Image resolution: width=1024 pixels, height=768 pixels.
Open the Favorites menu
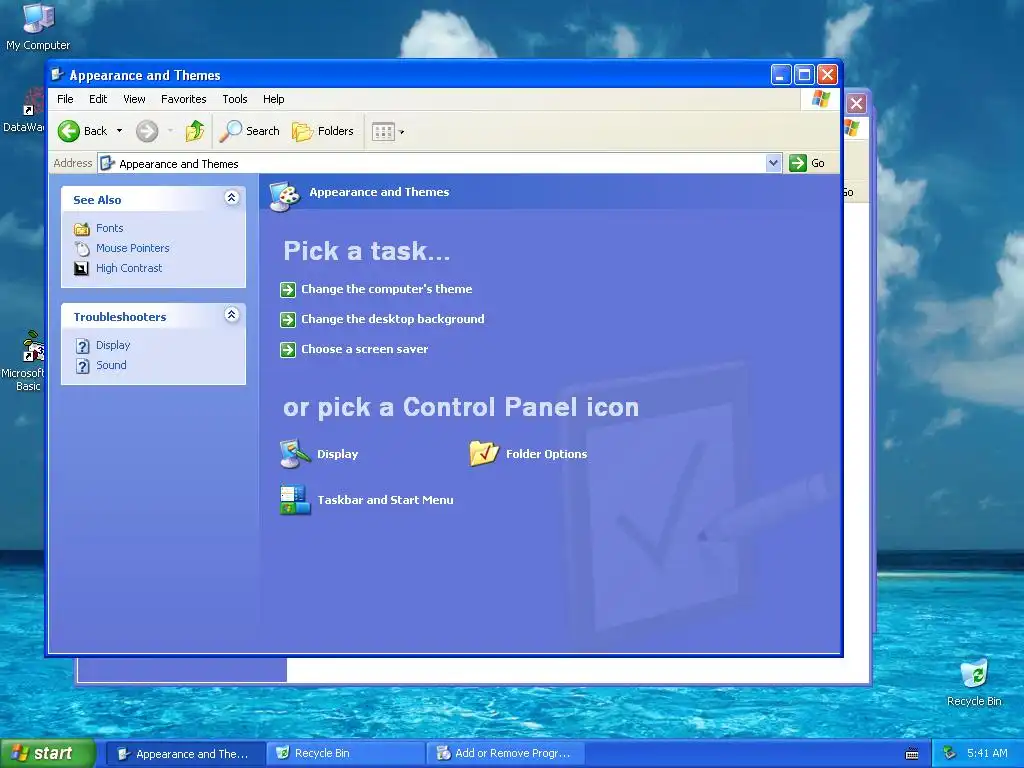click(x=184, y=99)
